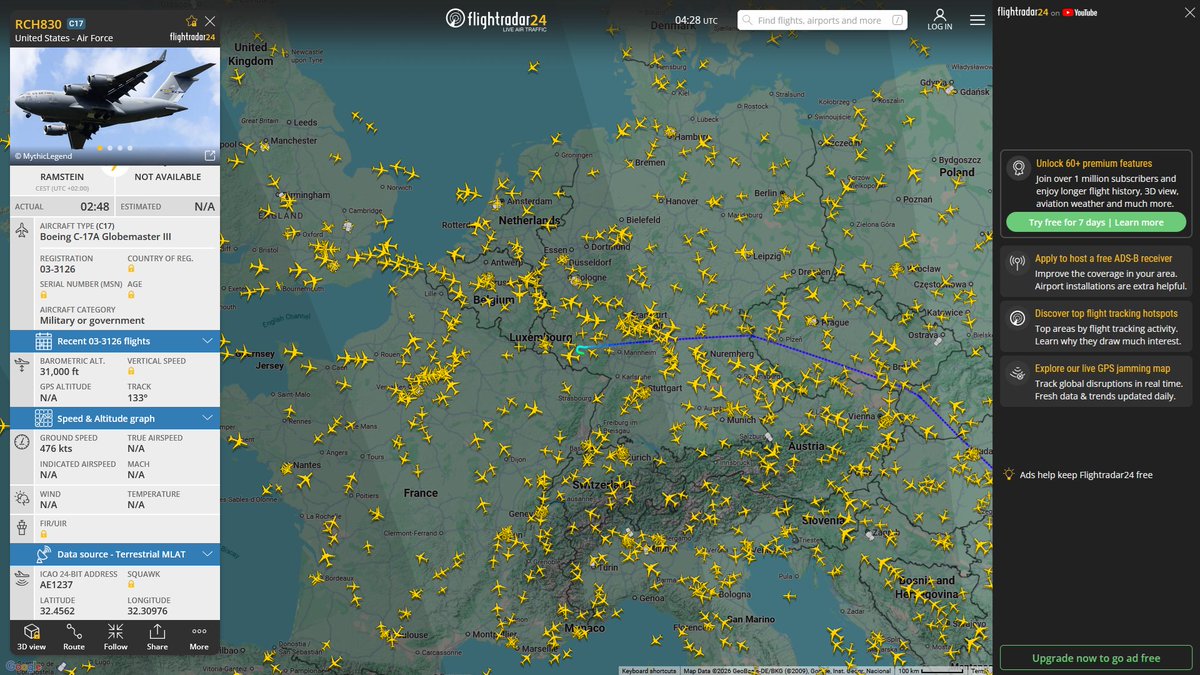Screen dimensions: 1200x675
Task: Open 3D view of the flight
Action: (31, 637)
